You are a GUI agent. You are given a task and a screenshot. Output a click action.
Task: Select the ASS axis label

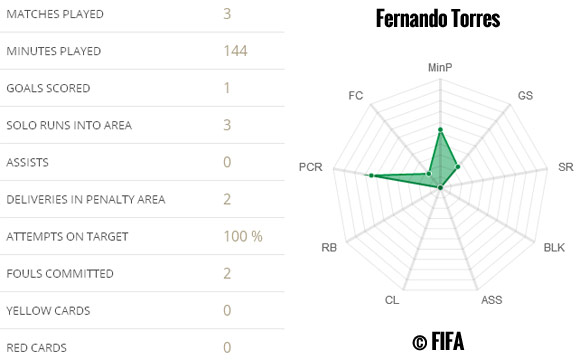[492, 300]
